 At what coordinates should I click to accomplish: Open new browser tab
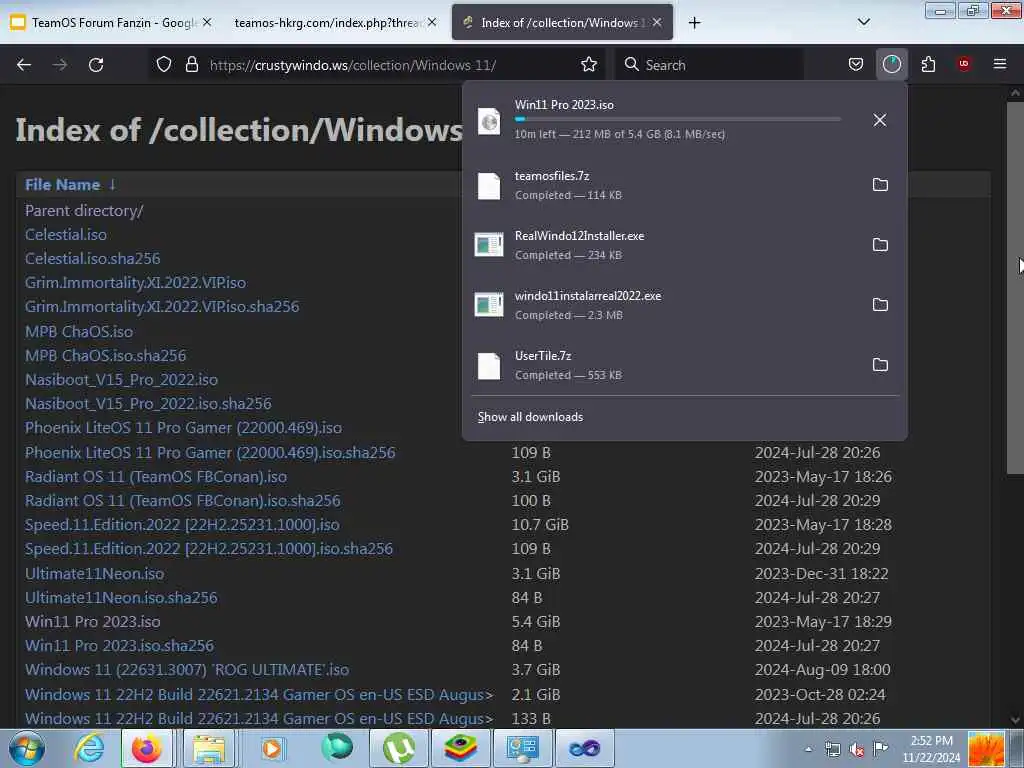[x=694, y=23]
